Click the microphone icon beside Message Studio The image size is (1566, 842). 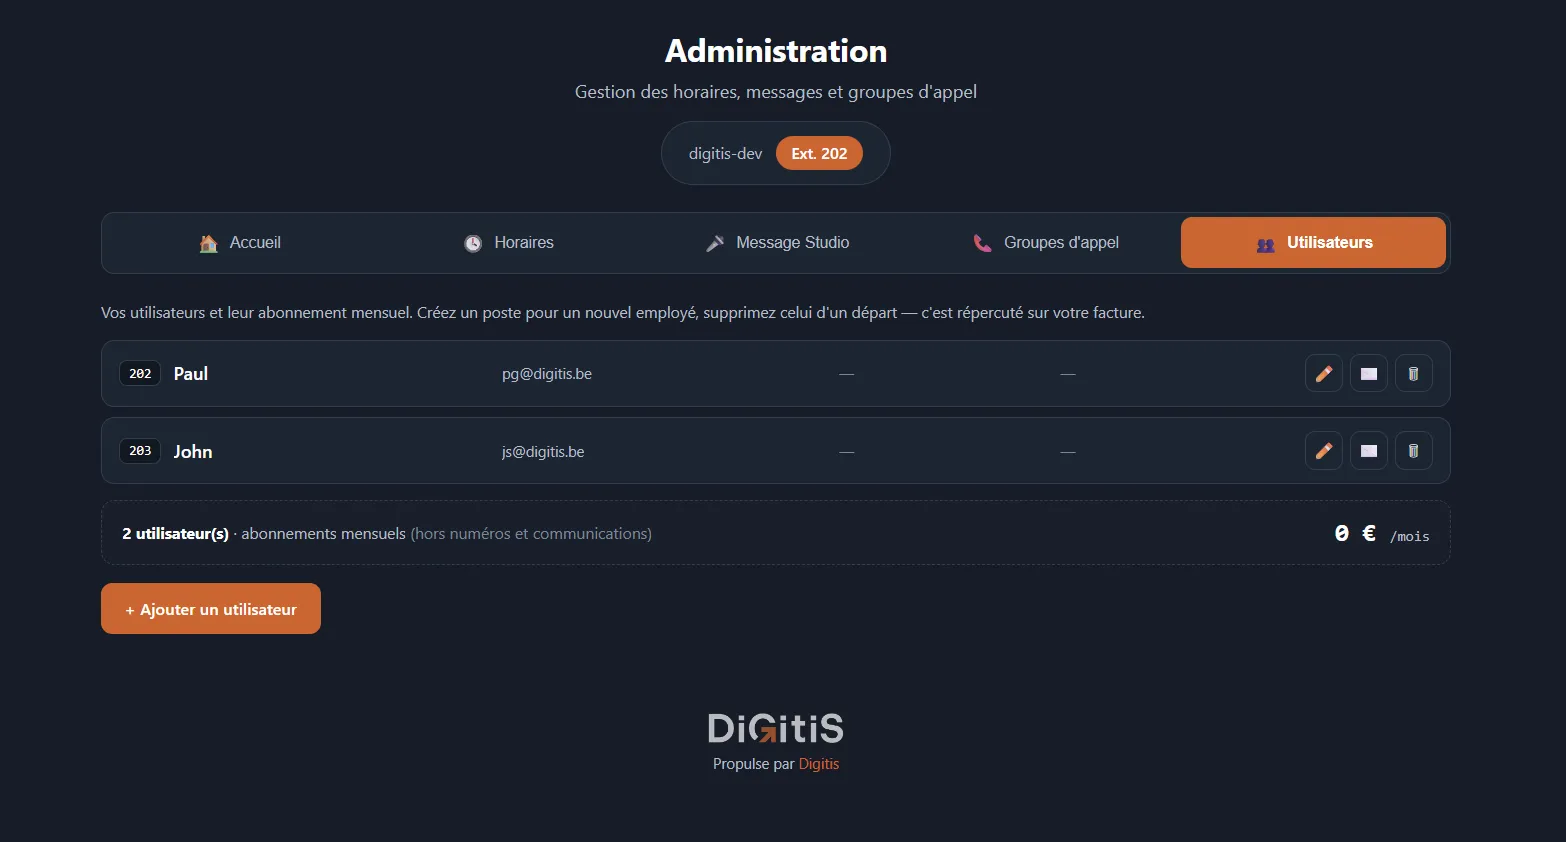point(714,243)
